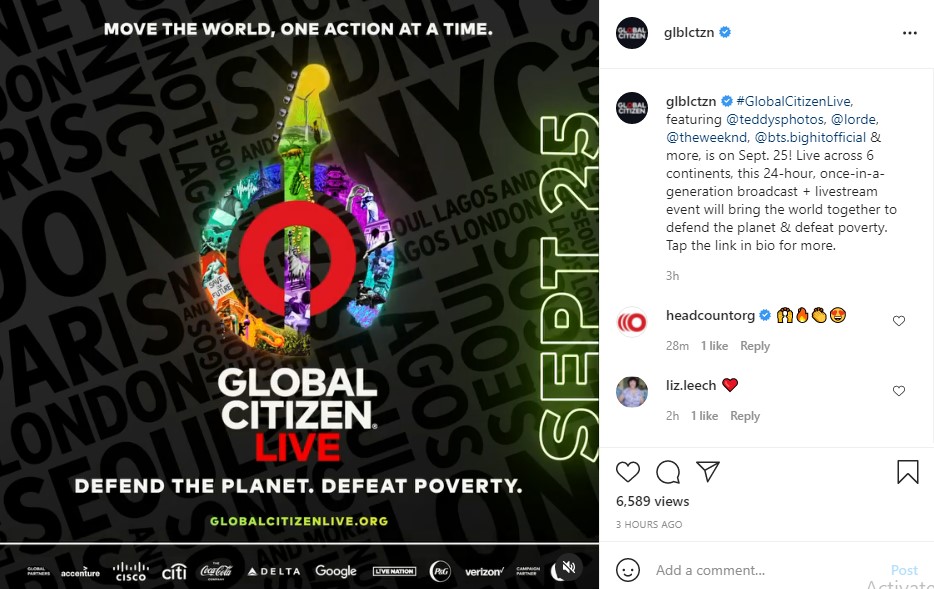The height and width of the screenshot is (589, 934).
Task: Like liz.leech's comment heart
Action: tap(899, 391)
